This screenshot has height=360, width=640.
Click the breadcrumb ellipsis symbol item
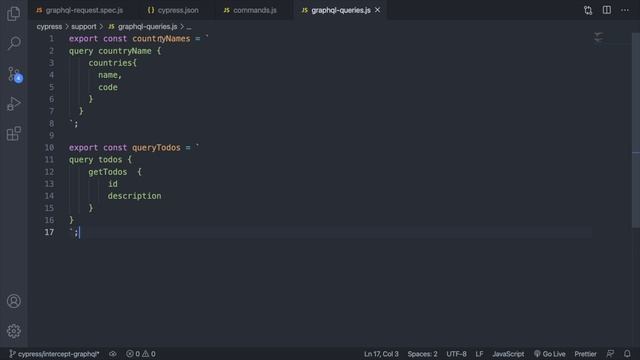coord(189,27)
